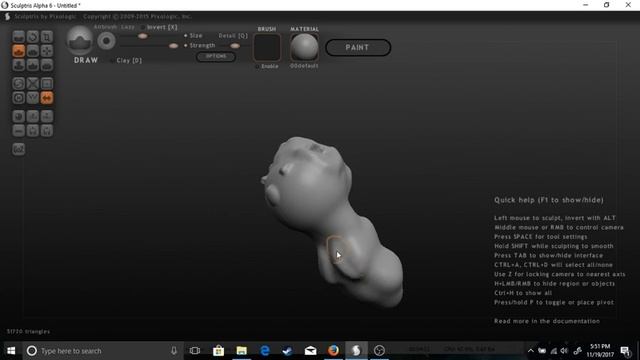Select the Smooth tool
The image size is (640, 360).
click(47, 65)
